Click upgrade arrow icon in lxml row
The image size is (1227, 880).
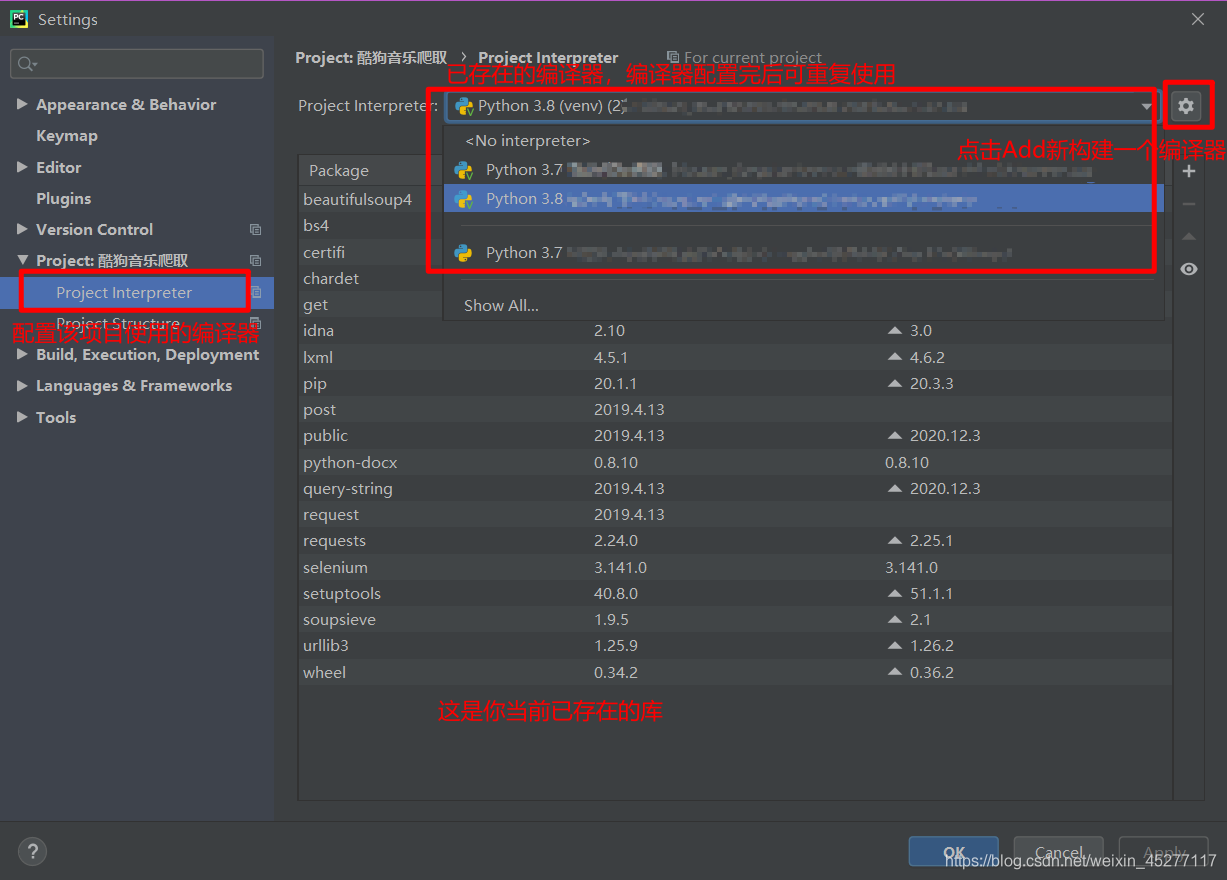tap(895, 357)
